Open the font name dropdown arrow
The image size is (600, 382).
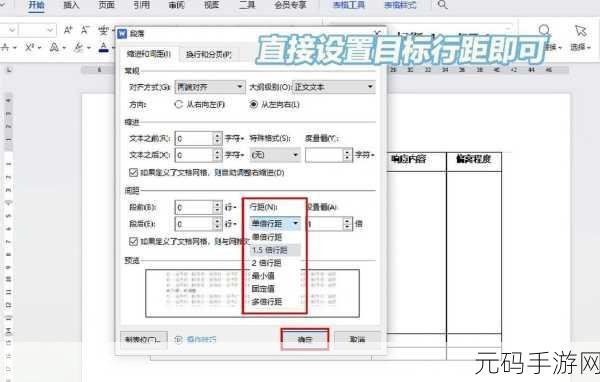(x=12, y=29)
